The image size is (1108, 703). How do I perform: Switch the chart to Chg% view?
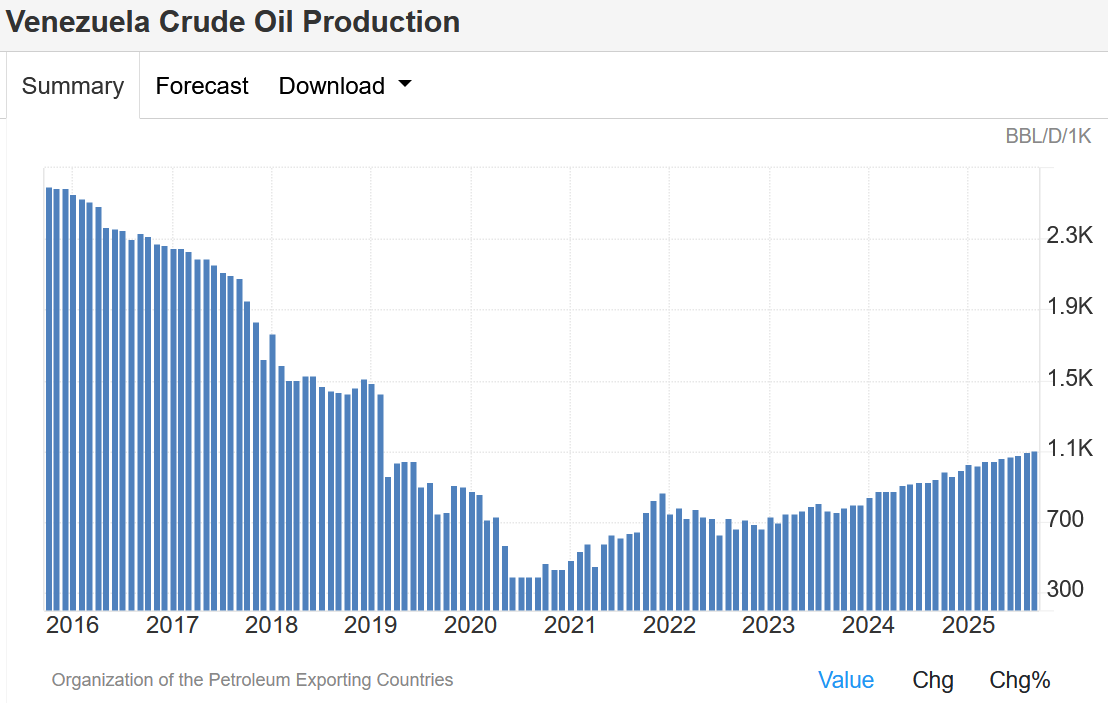[x=1020, y=680]
